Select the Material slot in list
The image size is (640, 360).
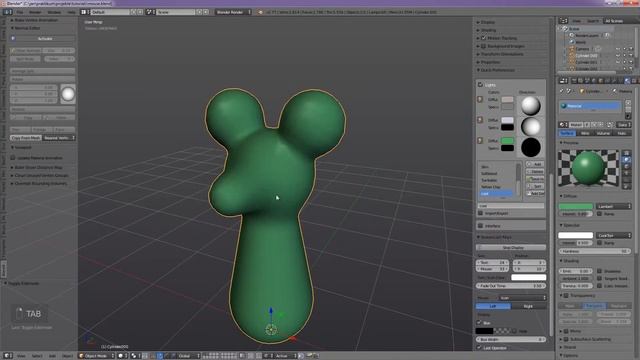coord(591,106)
